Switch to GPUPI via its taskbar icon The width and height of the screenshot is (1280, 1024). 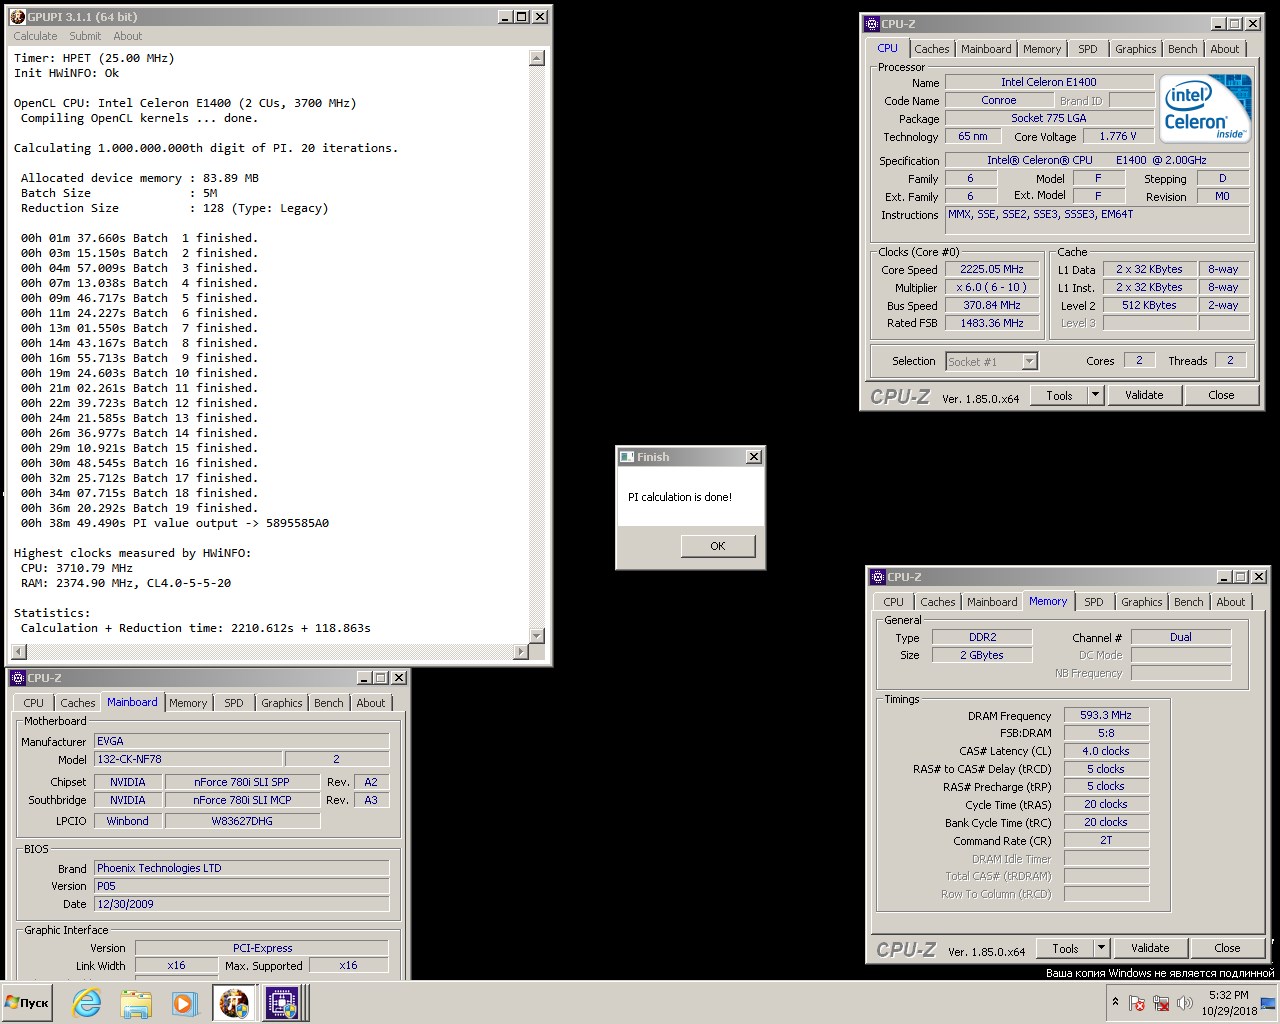234,1003
